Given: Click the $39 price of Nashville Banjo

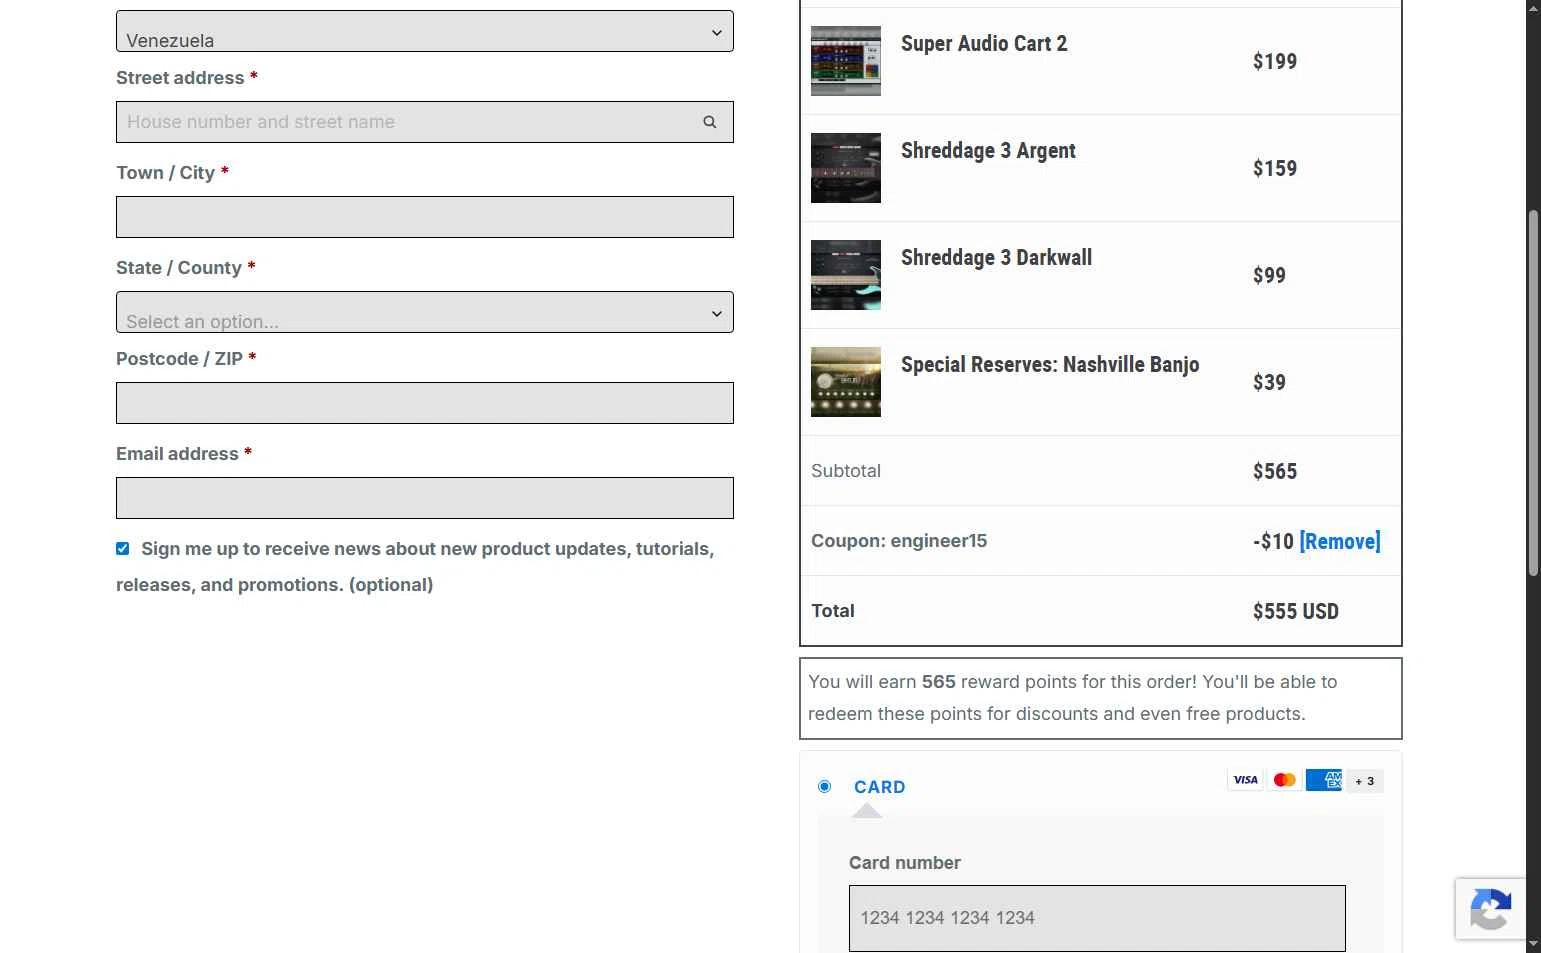Looking at the screenshot, I should click(x=1269, y=382).
